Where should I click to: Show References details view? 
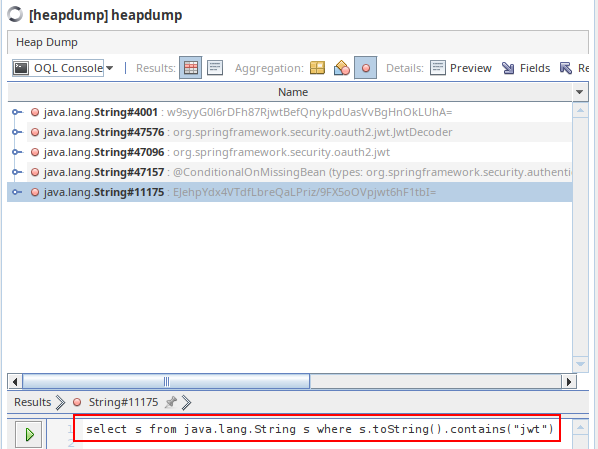(574, 68)
